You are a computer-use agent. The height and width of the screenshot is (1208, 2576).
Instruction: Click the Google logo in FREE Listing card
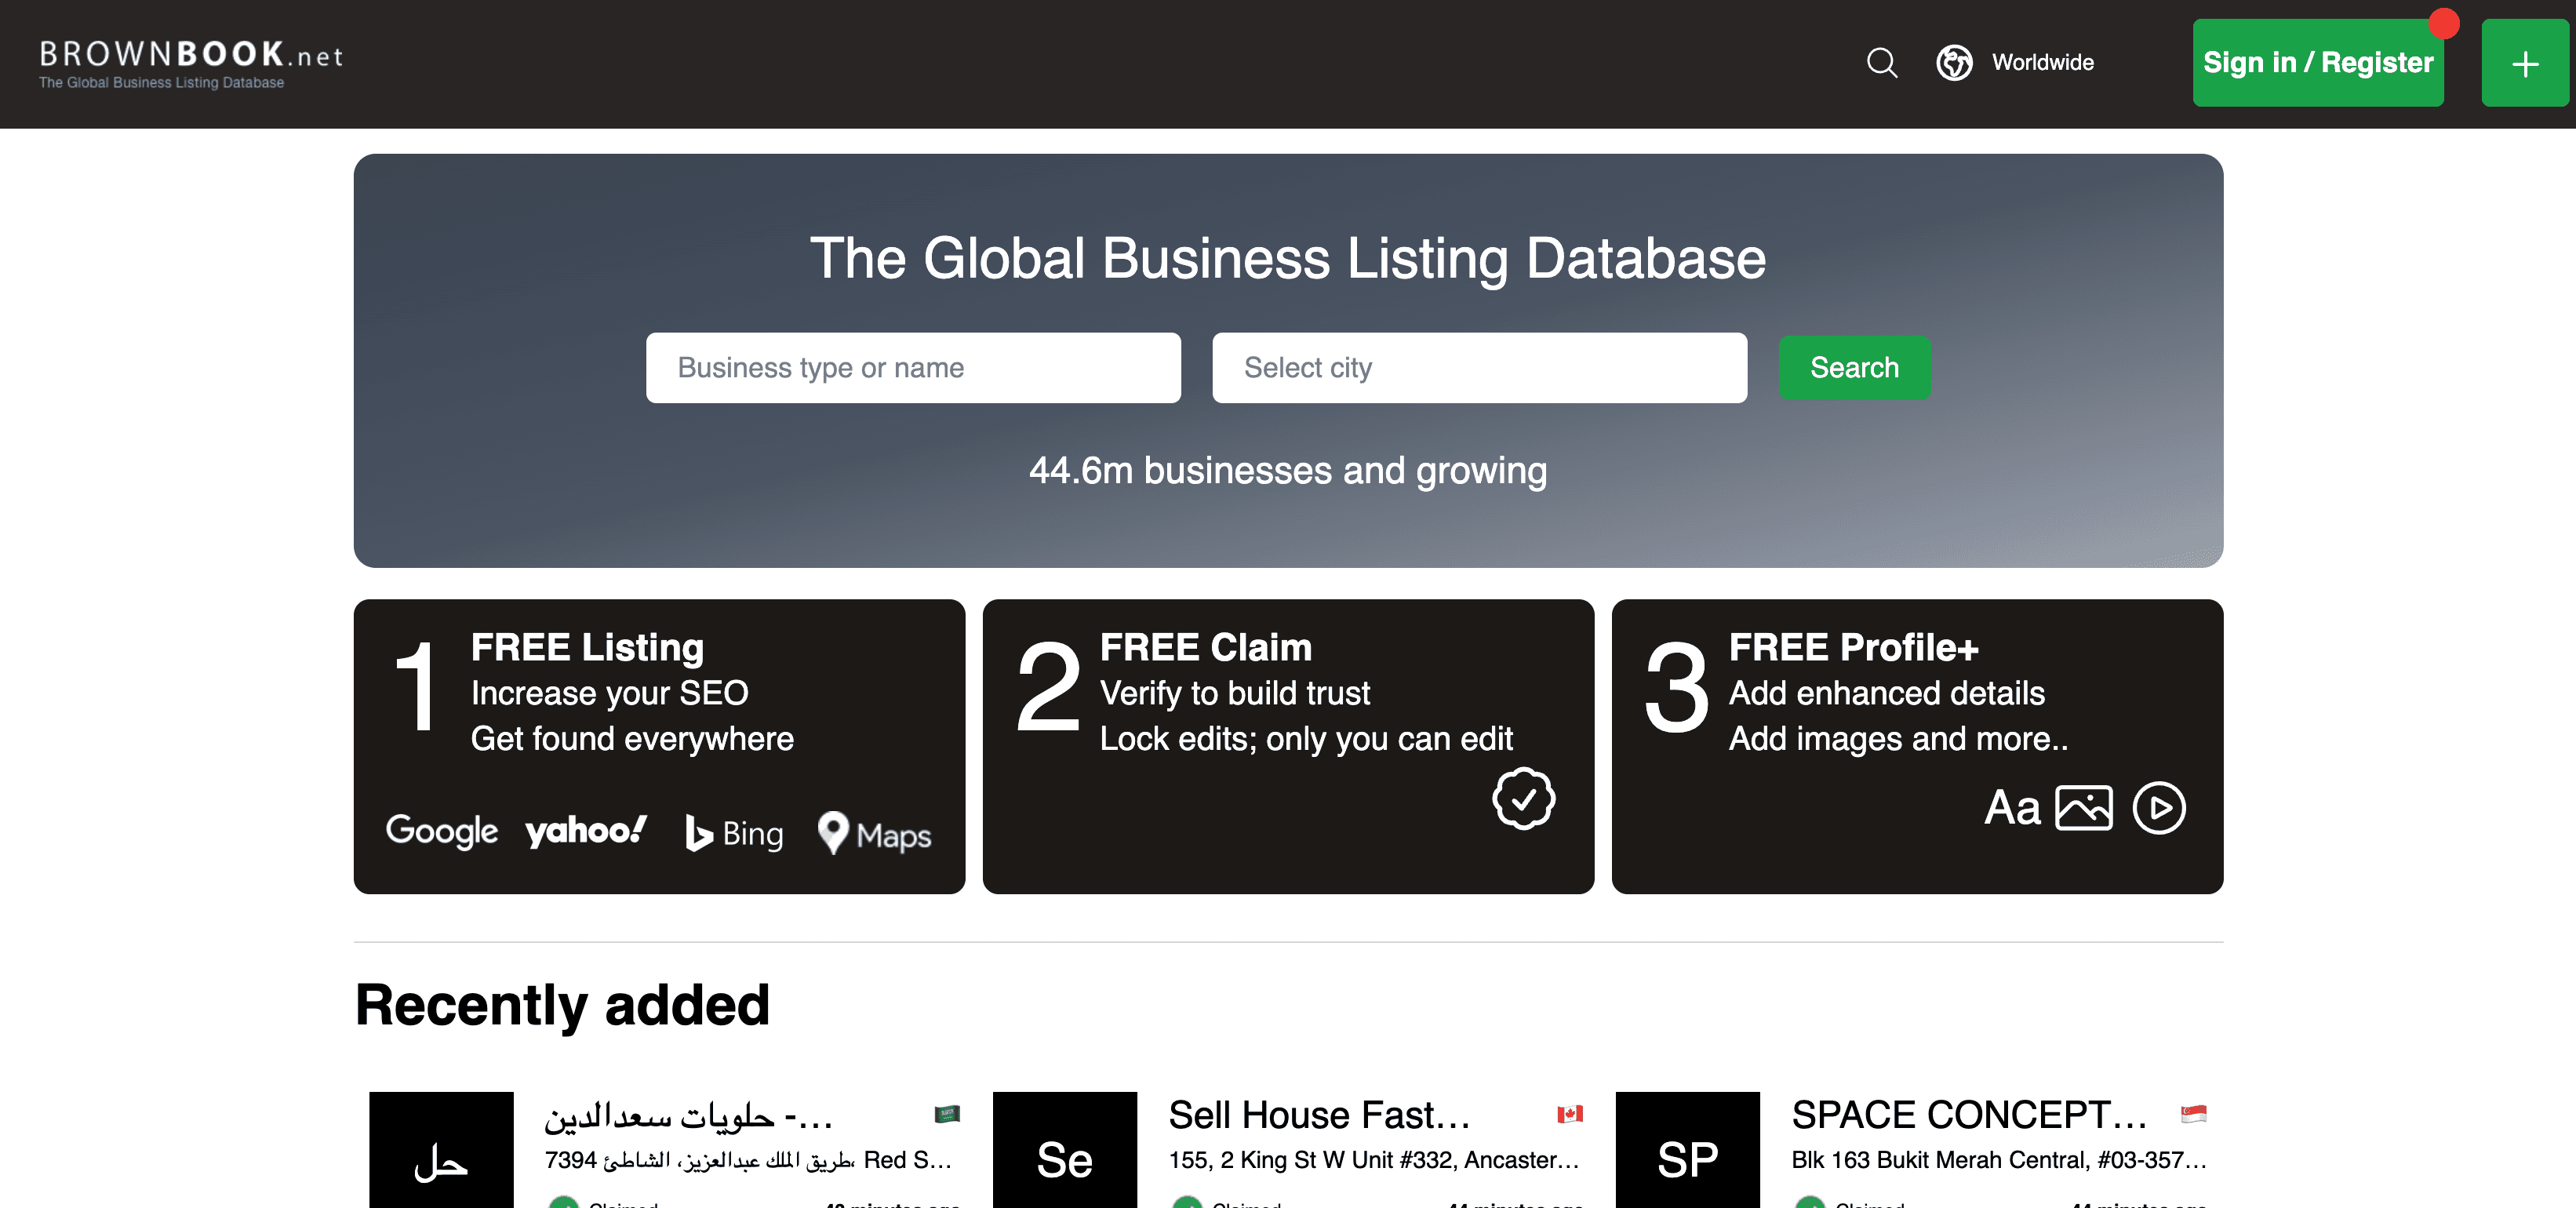click(x=441, y=831)
